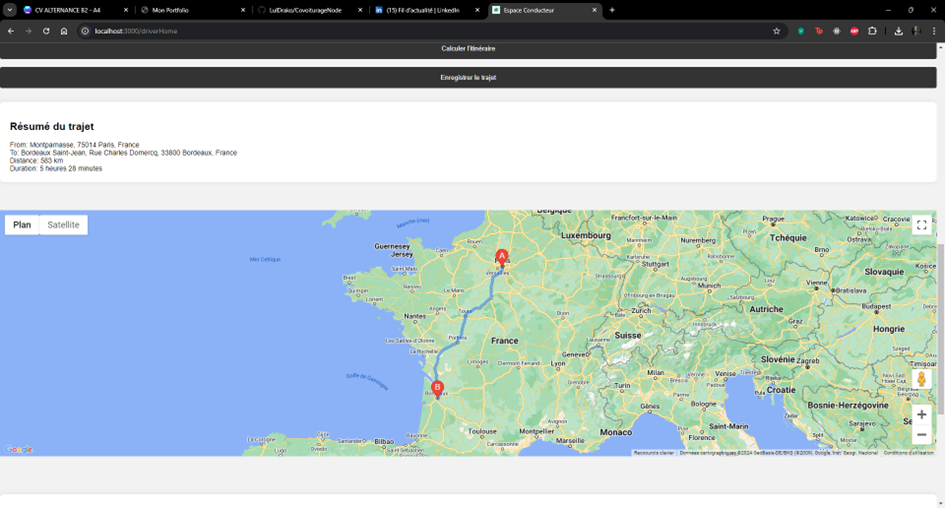
Task: Open the browser home page
Action: [64, 31]
